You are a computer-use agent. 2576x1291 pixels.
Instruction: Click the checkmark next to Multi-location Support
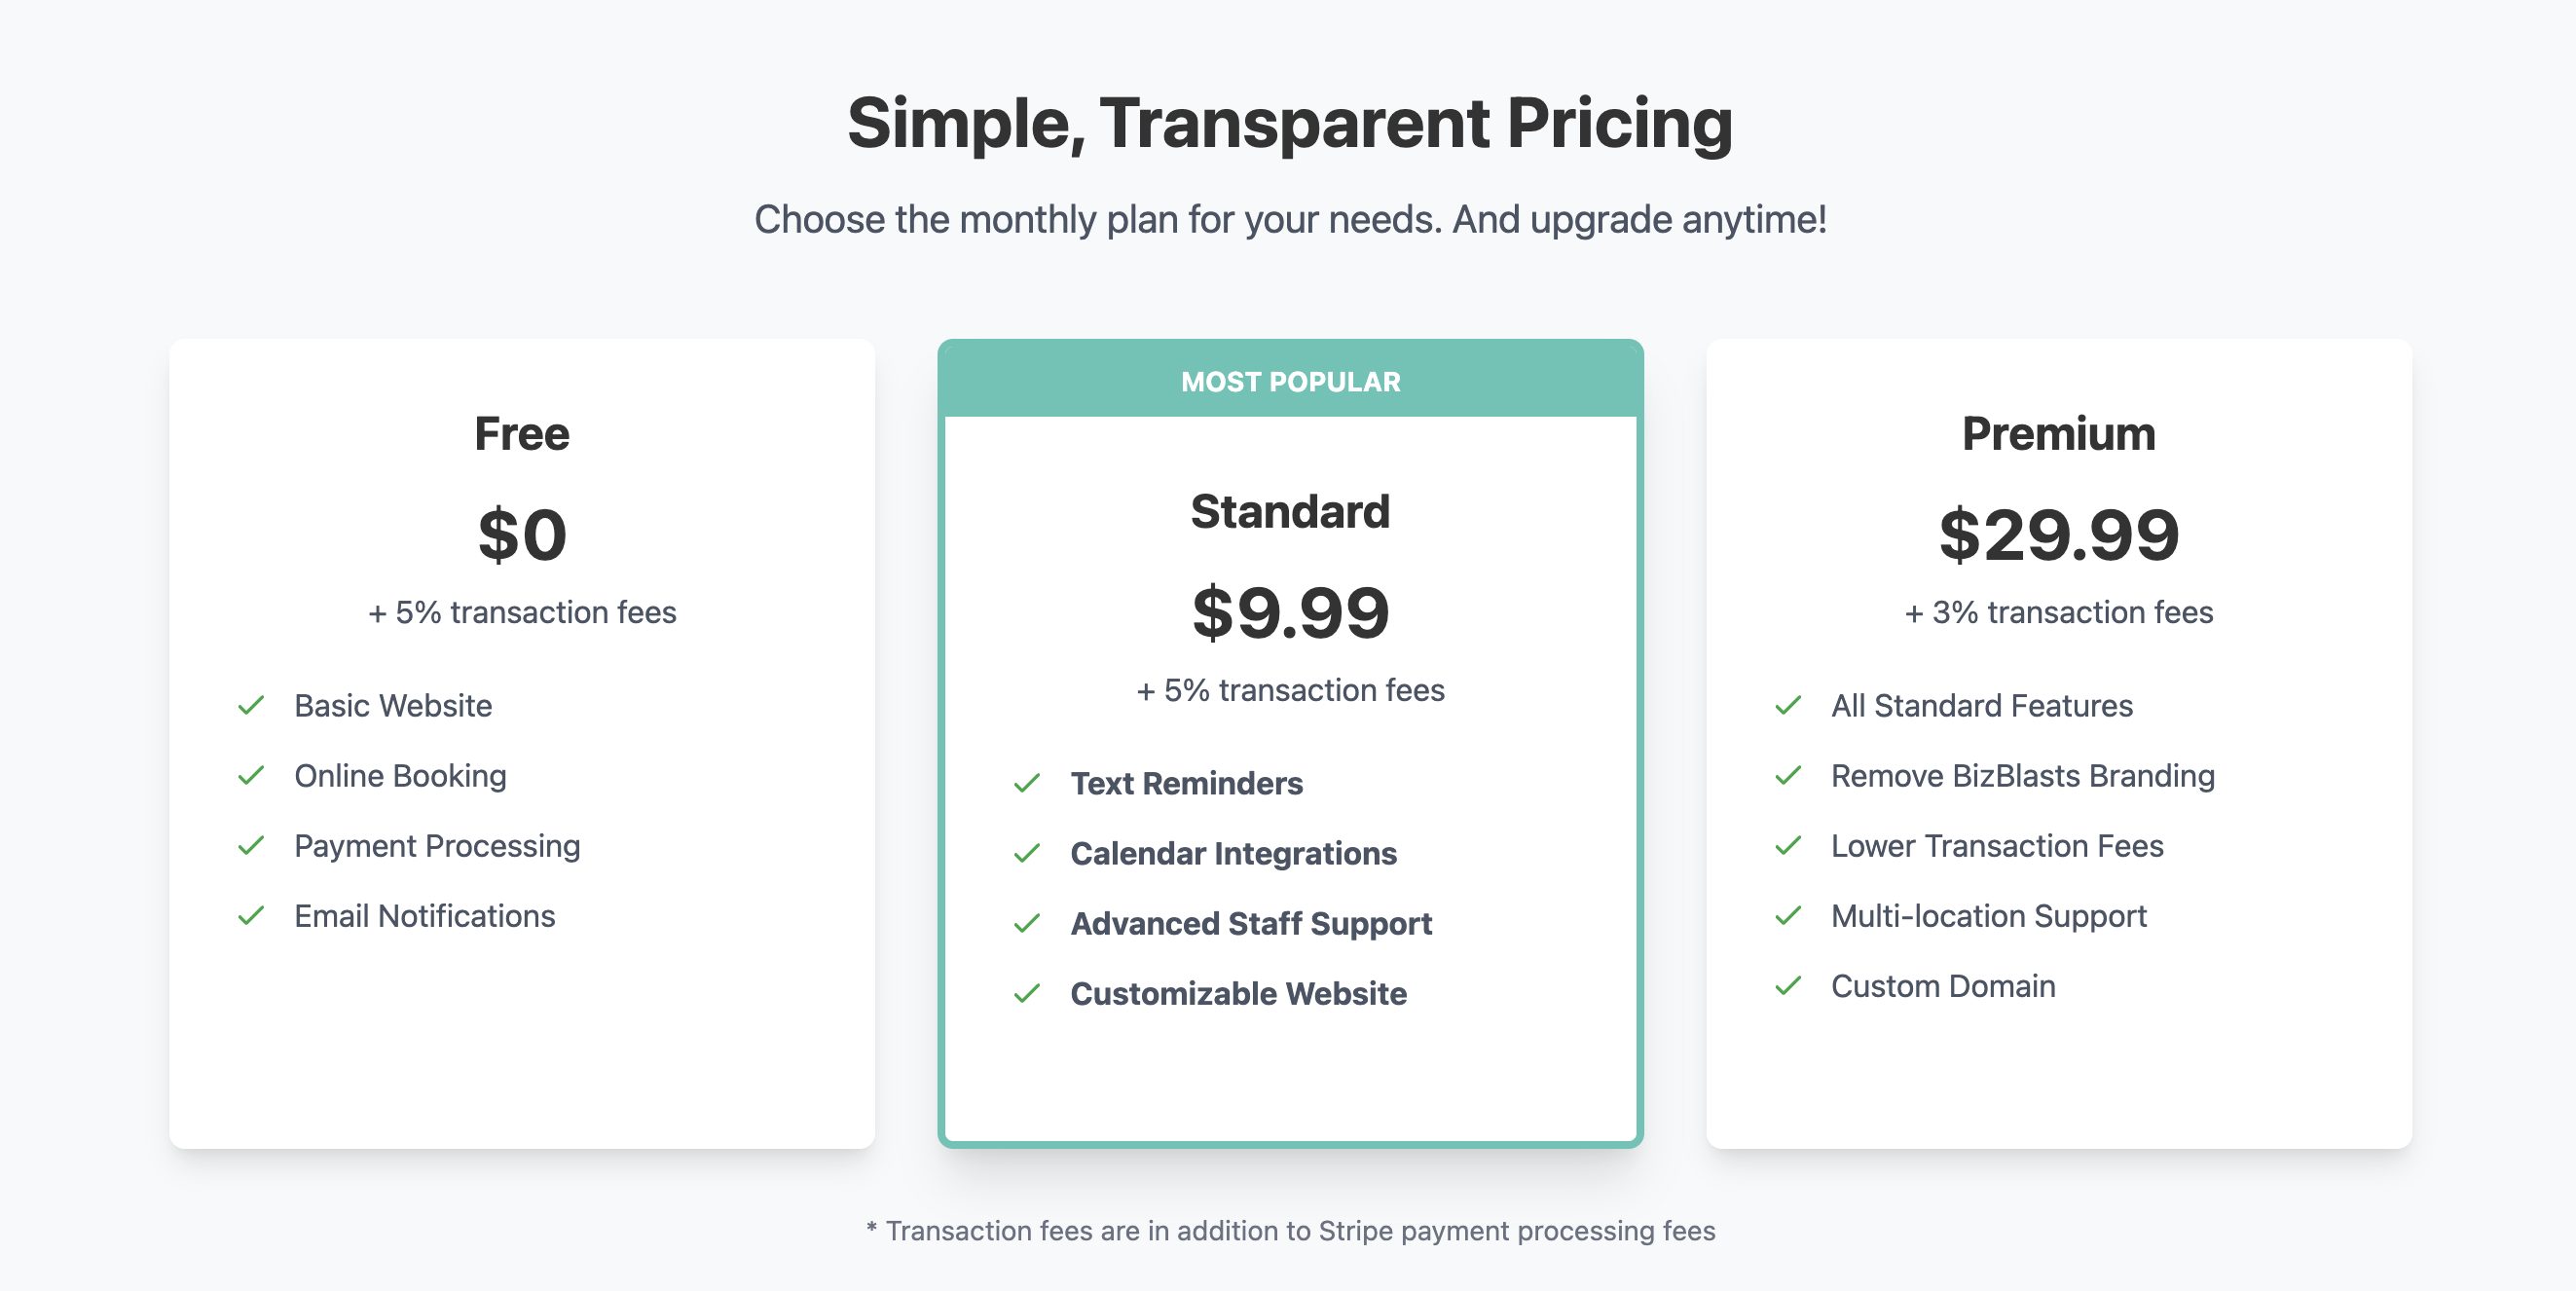click(1788, 916)
